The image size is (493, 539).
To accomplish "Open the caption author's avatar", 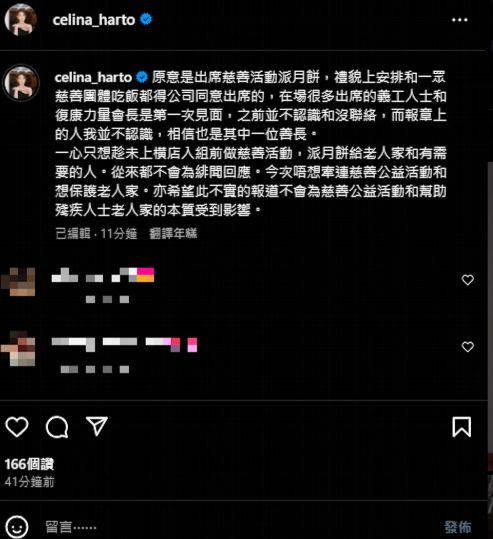I will (x=21, y=83).
